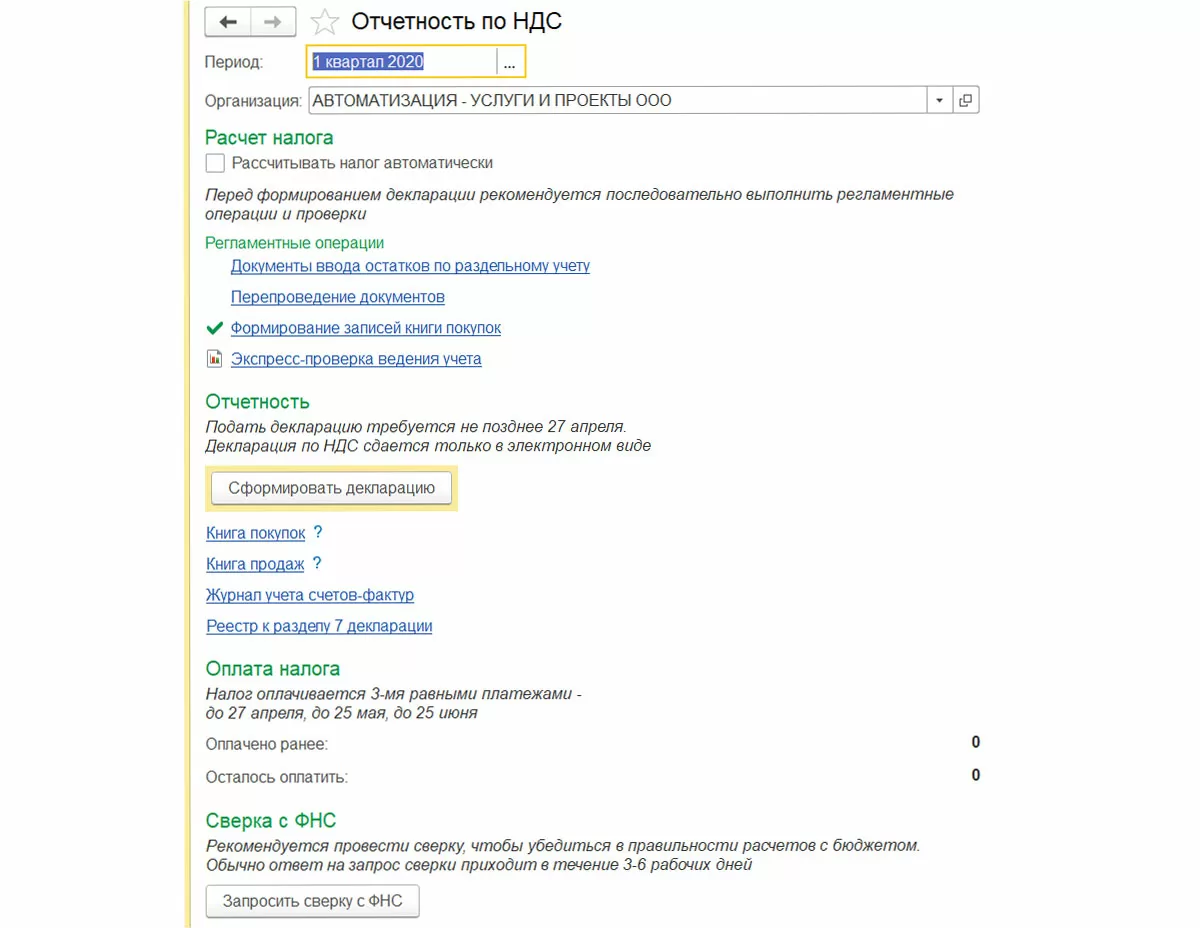The height and width of the screenshot is (928, 1200).
Task: Open Документы ввода остатков по раздельному учету
Action: 410,266
